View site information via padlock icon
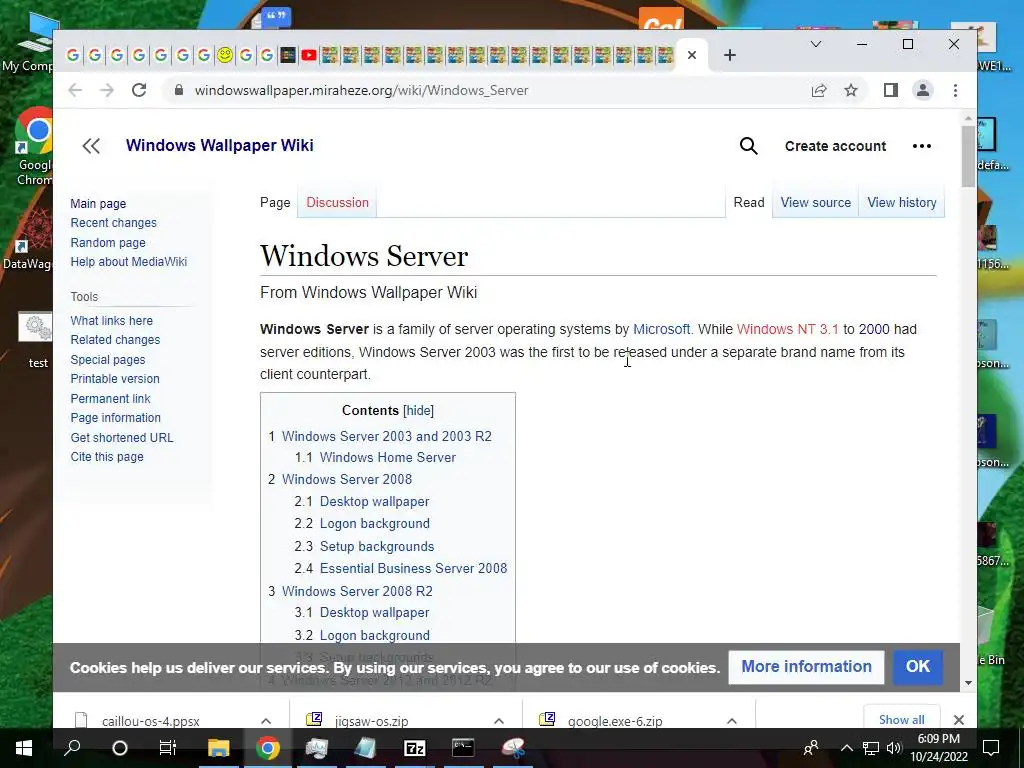1024x768 pixels. tap(179, 90)
